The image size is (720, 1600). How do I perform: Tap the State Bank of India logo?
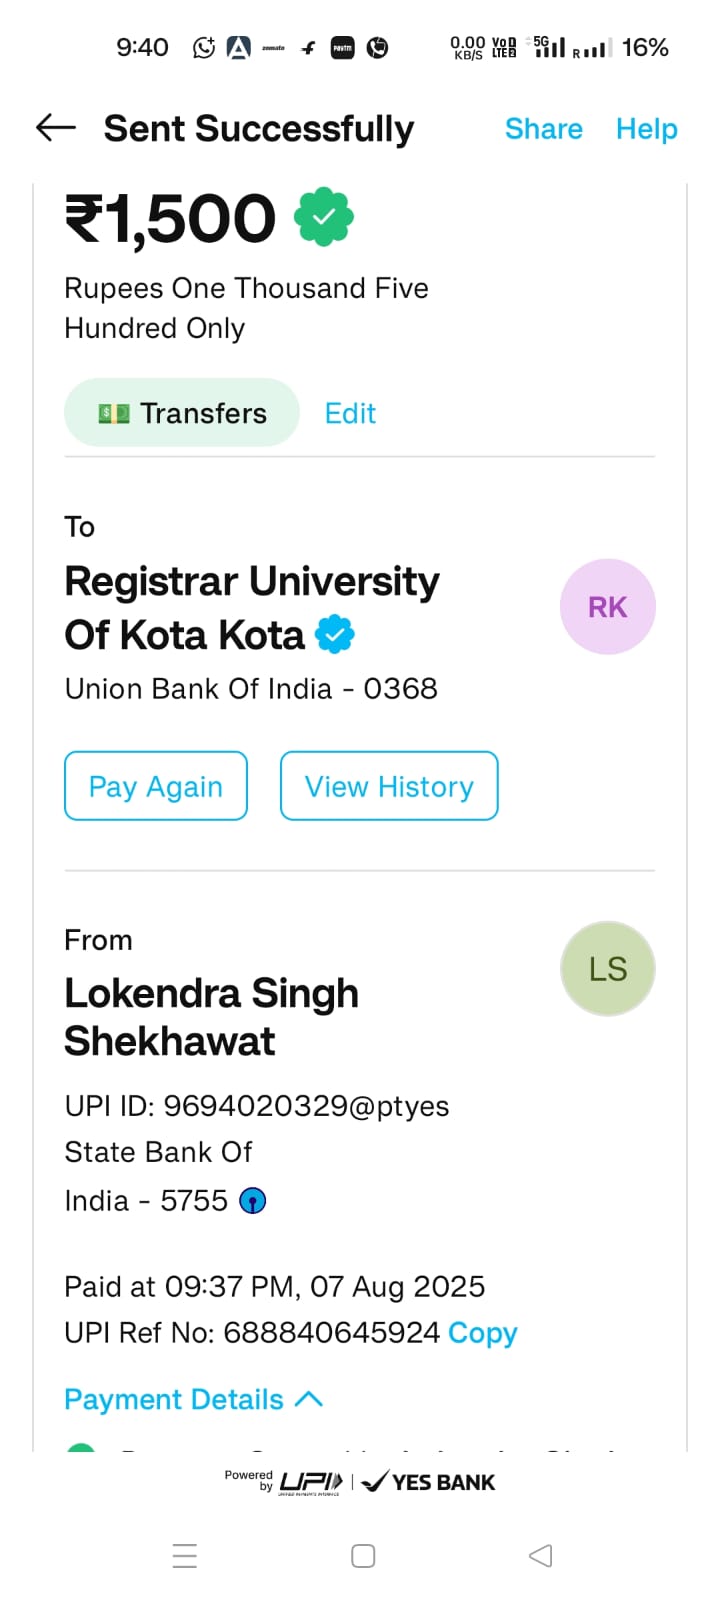(253, 1201)
